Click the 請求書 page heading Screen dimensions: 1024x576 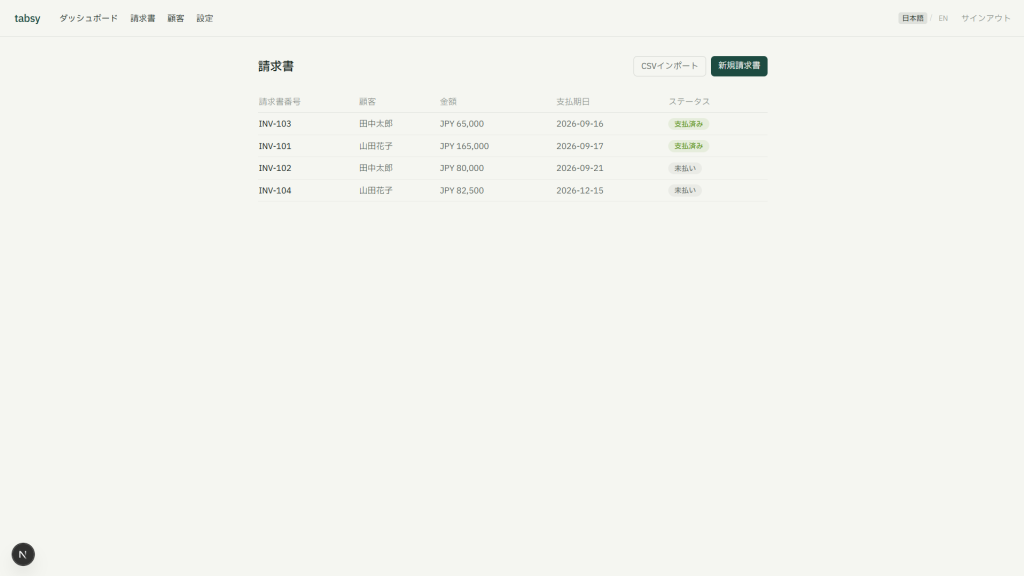coord(276,66)
